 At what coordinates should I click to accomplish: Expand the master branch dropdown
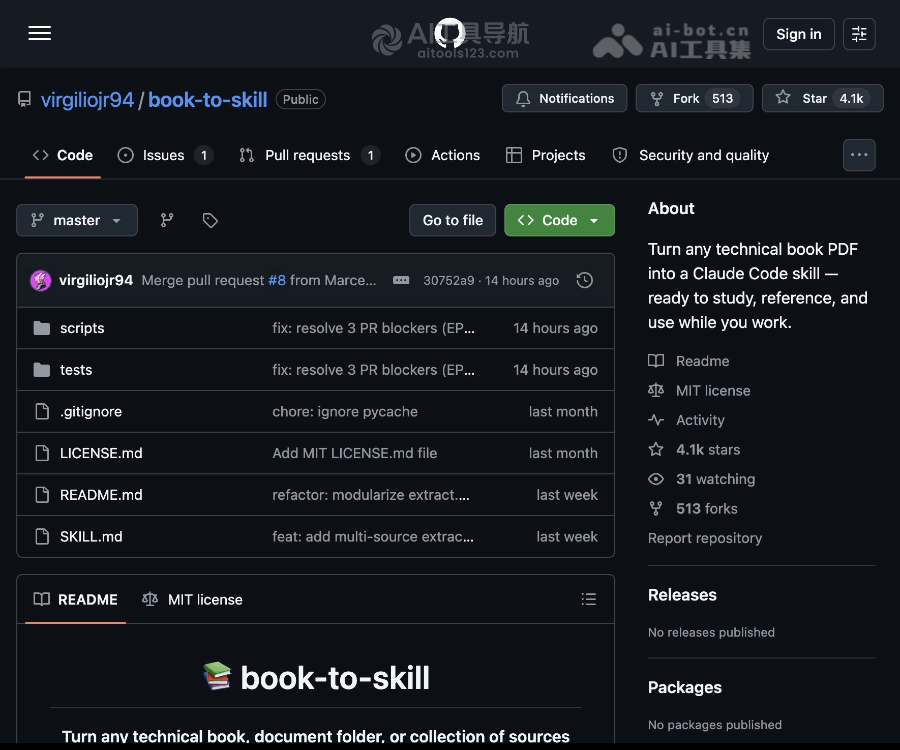pos(77,220)
